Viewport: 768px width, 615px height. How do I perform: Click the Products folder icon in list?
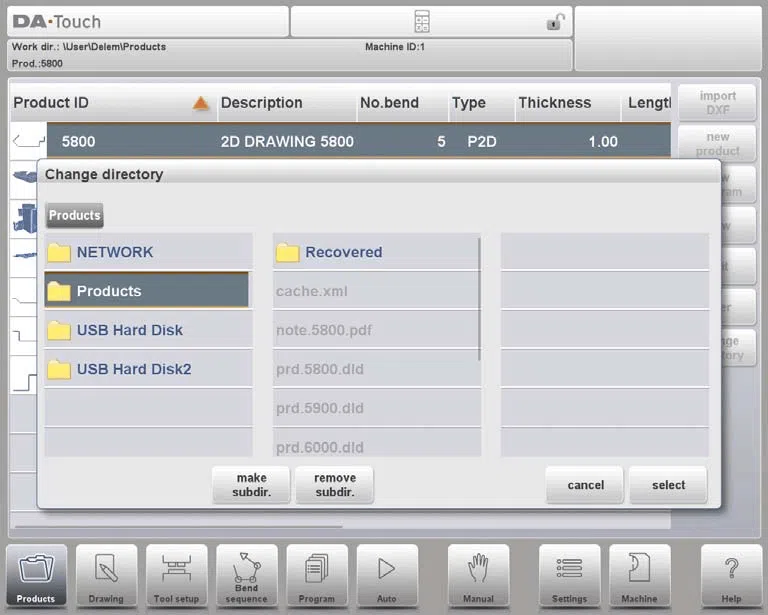point(59,291)
